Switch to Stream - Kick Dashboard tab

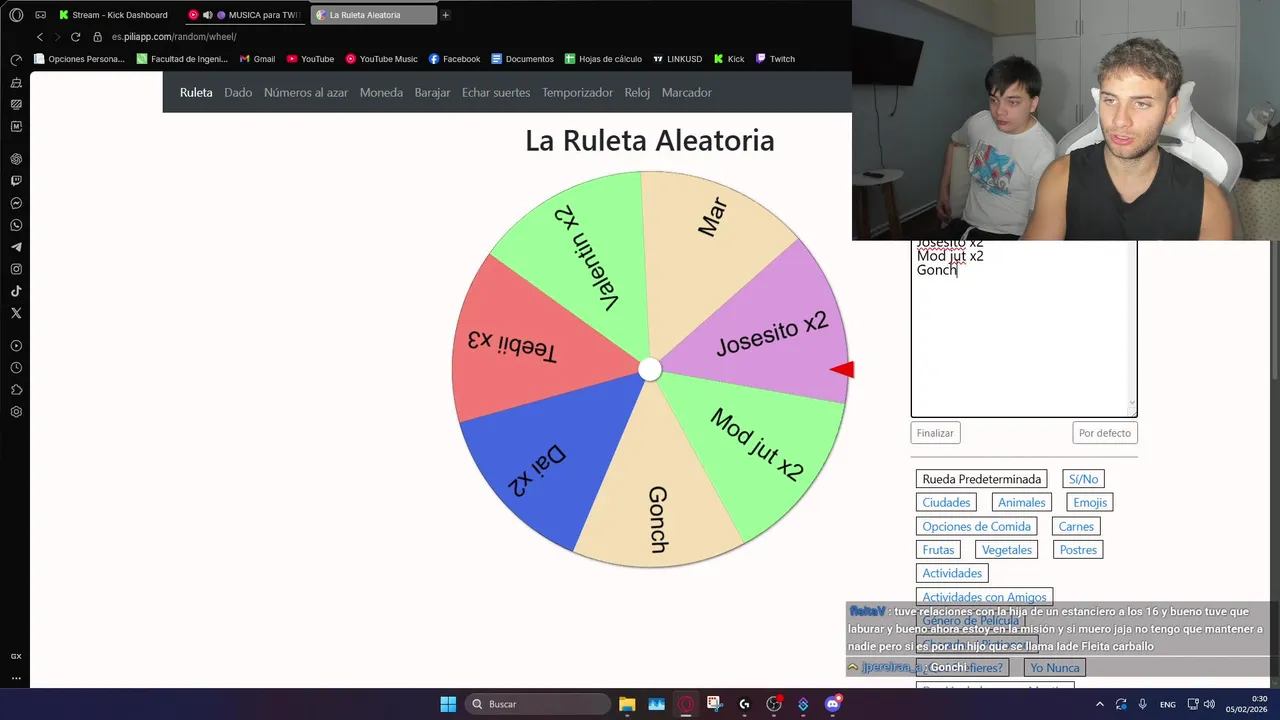click(113, 15)
